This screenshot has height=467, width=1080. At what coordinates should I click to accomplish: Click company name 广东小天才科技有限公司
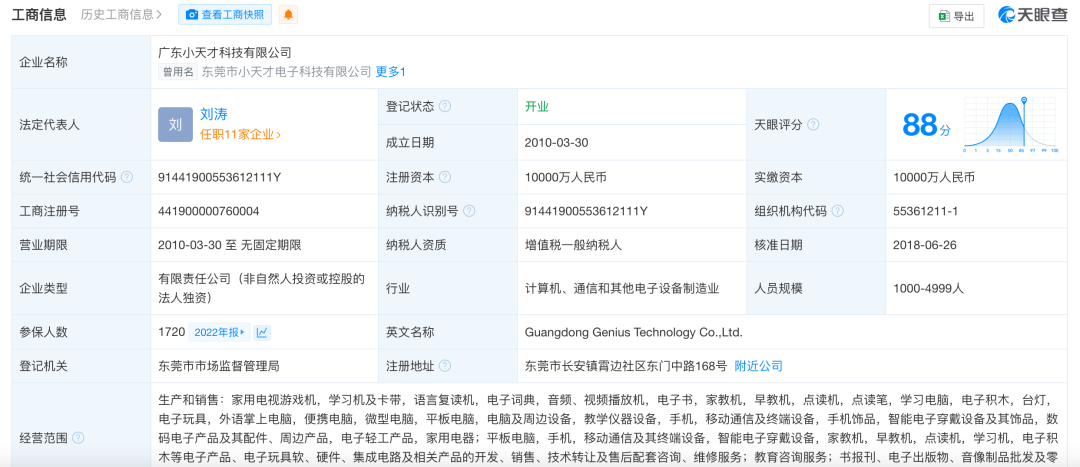click(225, 52)
